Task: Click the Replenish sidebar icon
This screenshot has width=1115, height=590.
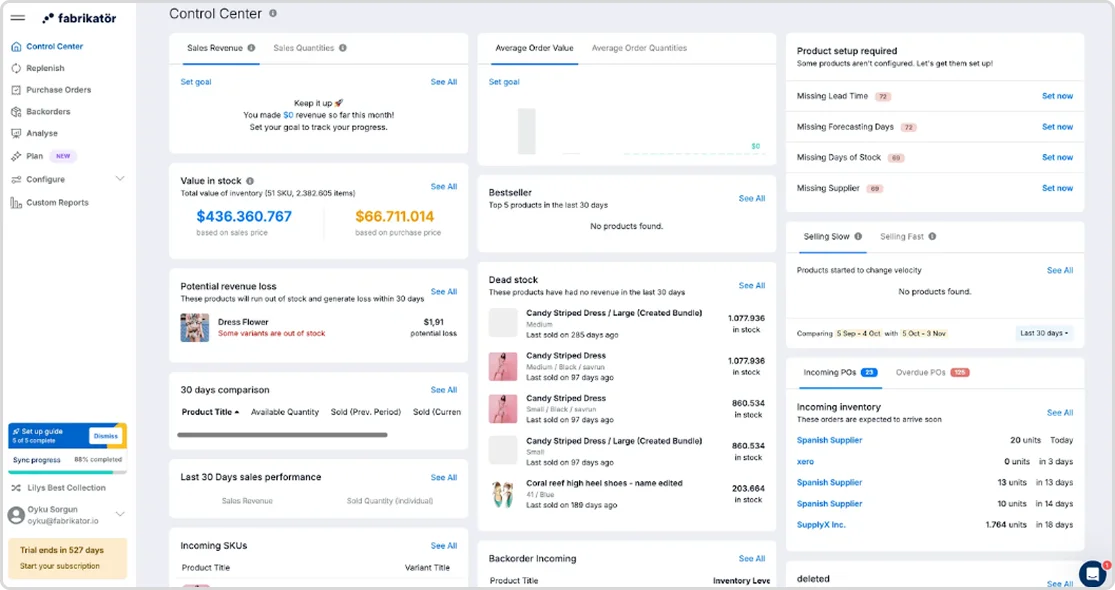Action: coord(16,68)
